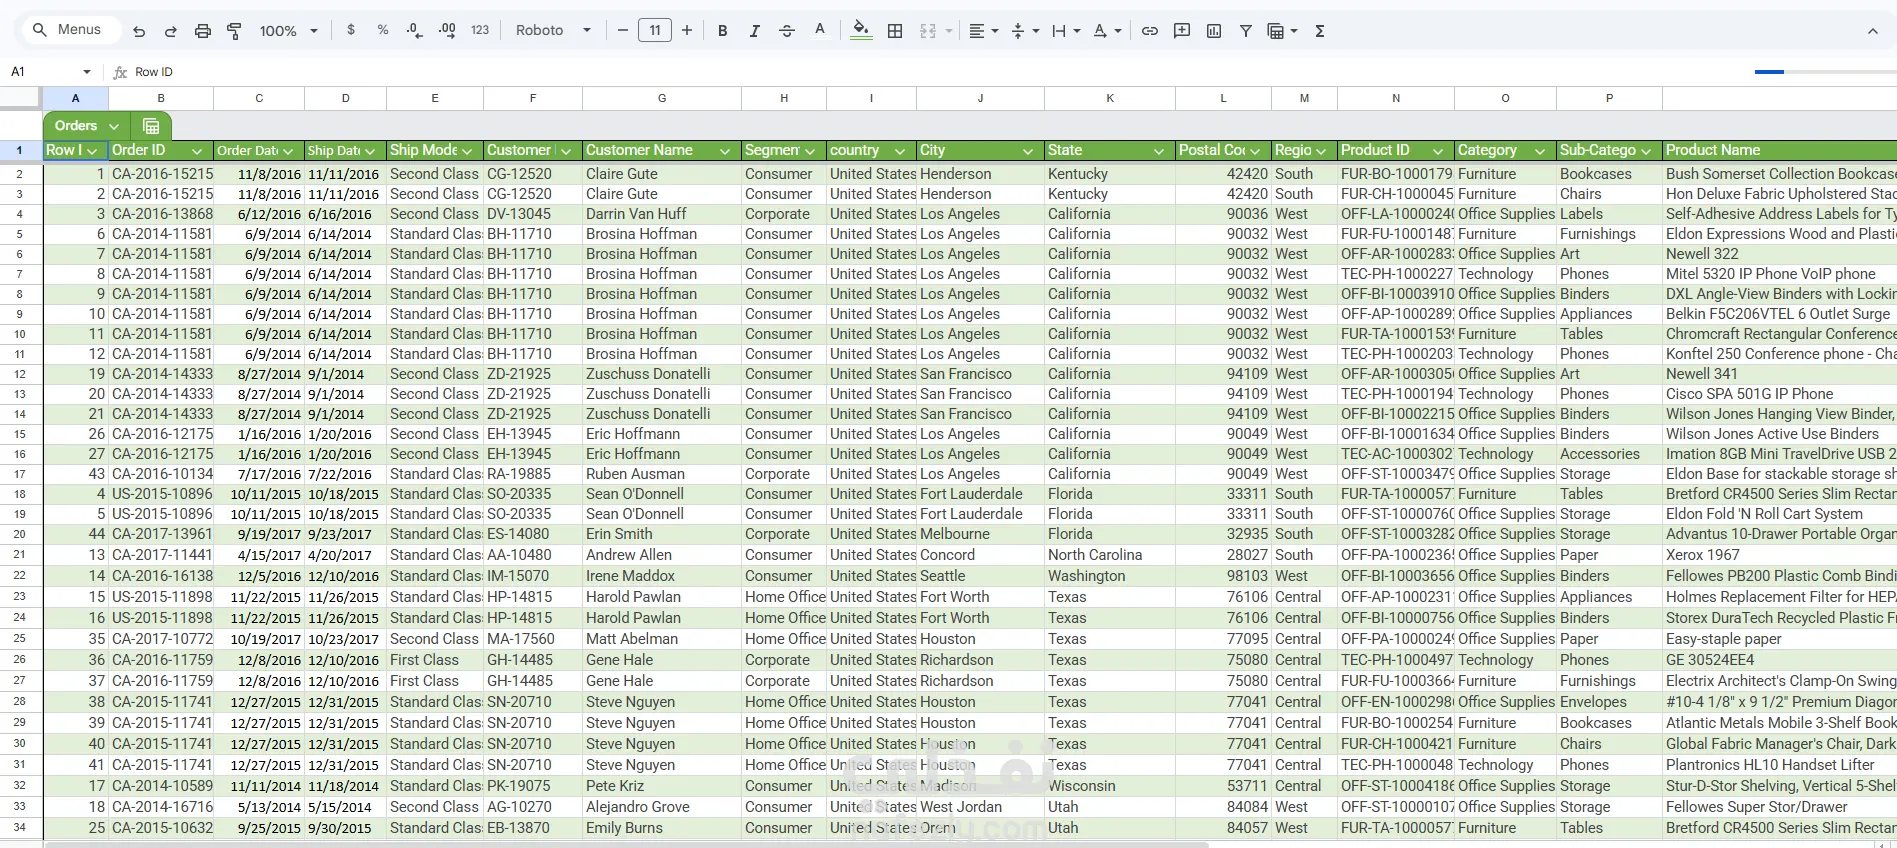The height and width of the screenshot is (848, 1897).
Task: Decrease decimal places icon
Action: click(x=414, y=30)
